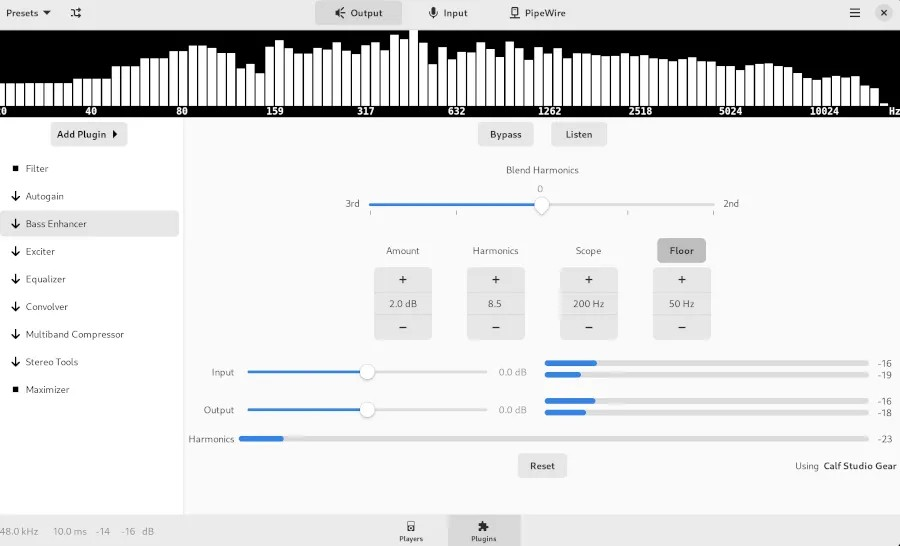Click the Harmonics level meter bar
Screen dimensions: 900x546
click(553, 439)
